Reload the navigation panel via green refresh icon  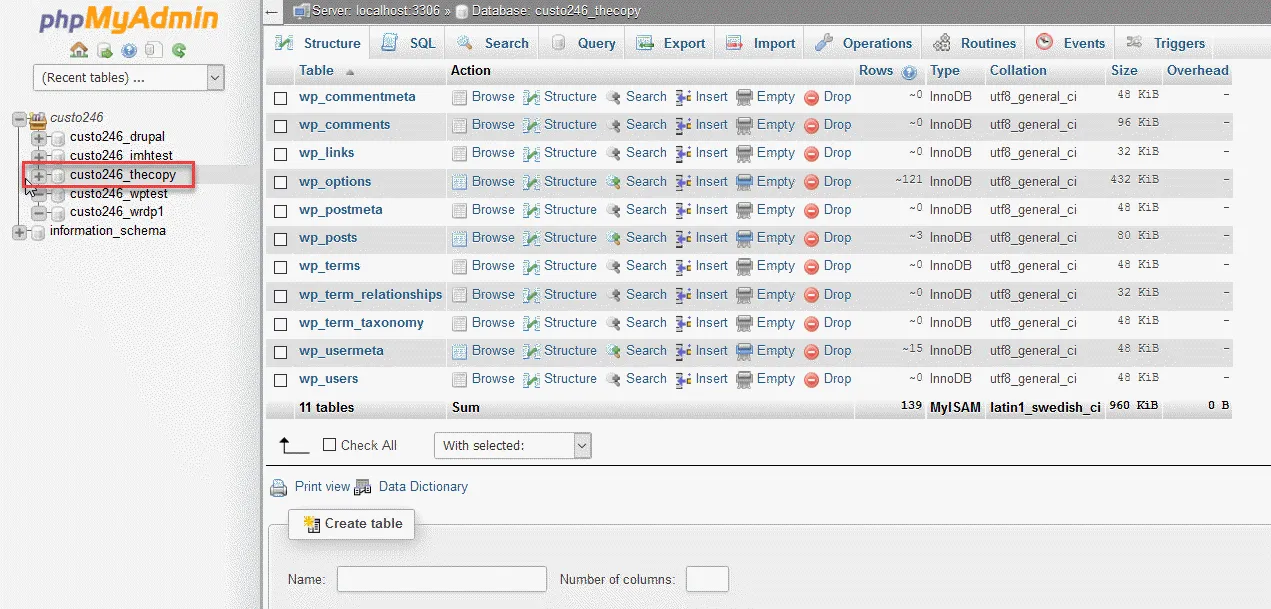(x=179, y=50)
